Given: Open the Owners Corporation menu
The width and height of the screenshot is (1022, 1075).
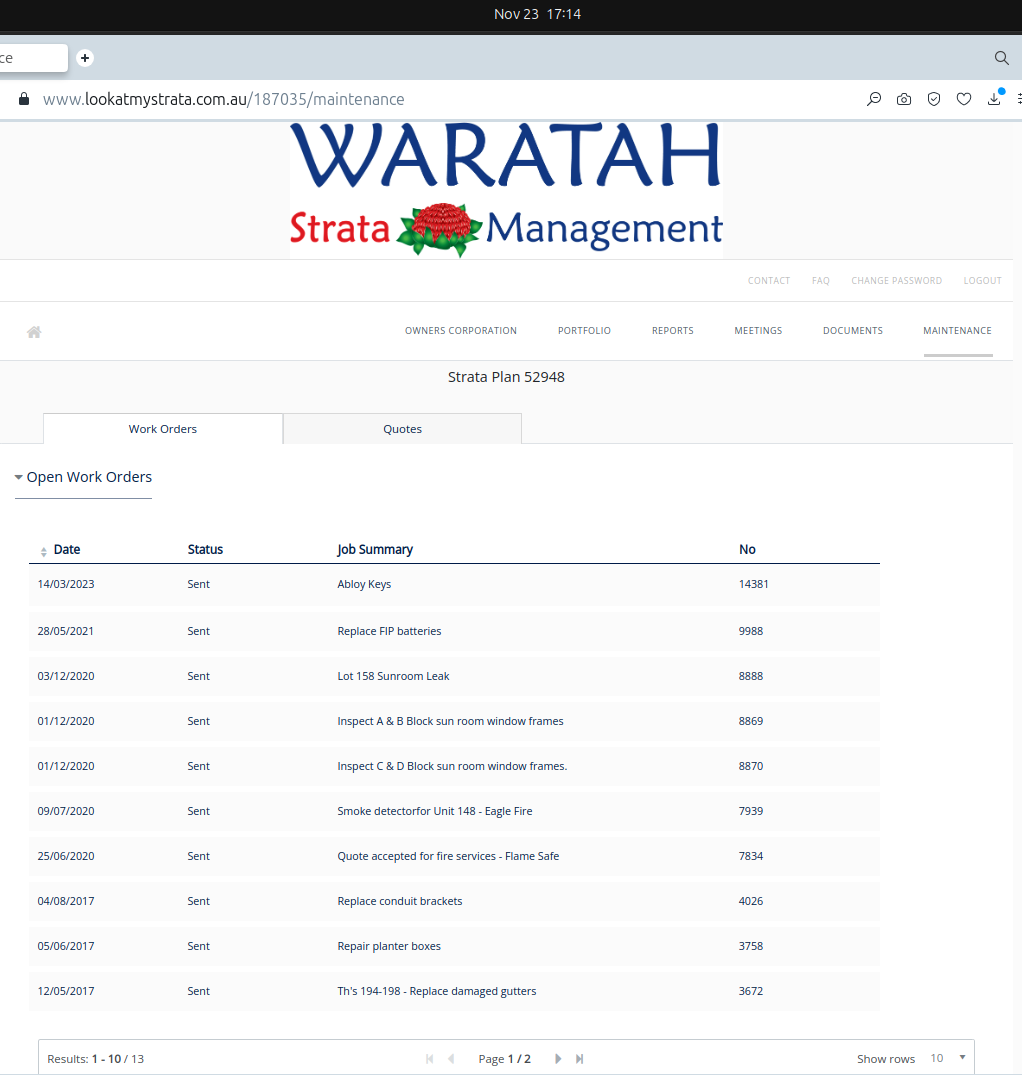Looking at the screenshot, I should [x=461, y=330].
